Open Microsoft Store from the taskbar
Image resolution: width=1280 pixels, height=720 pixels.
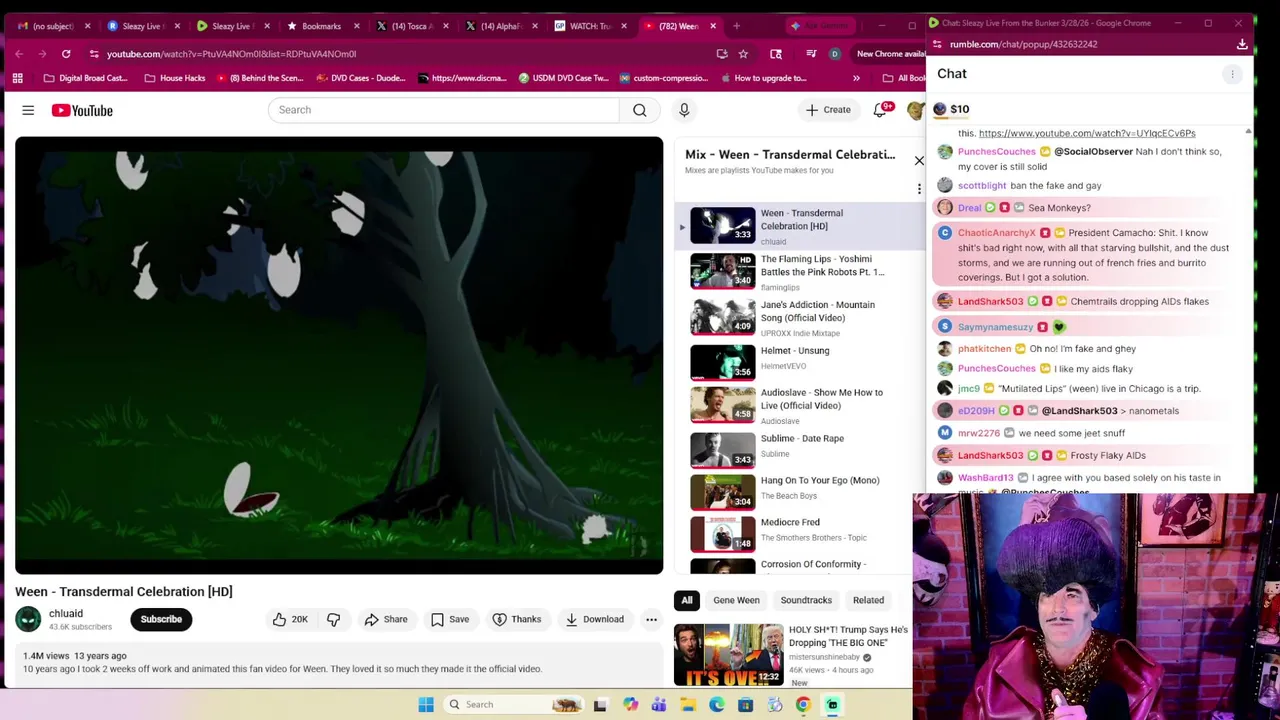click(746, 704)
